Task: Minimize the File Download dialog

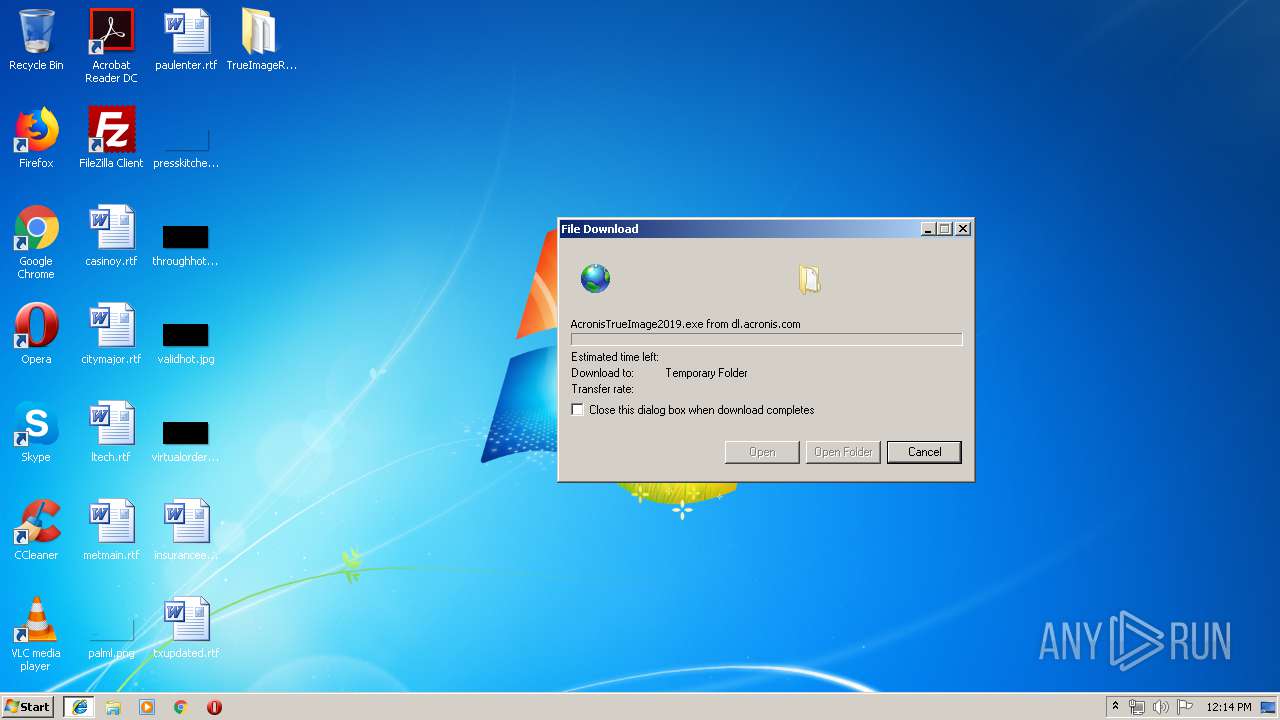Action: click(x=928, y=229)
